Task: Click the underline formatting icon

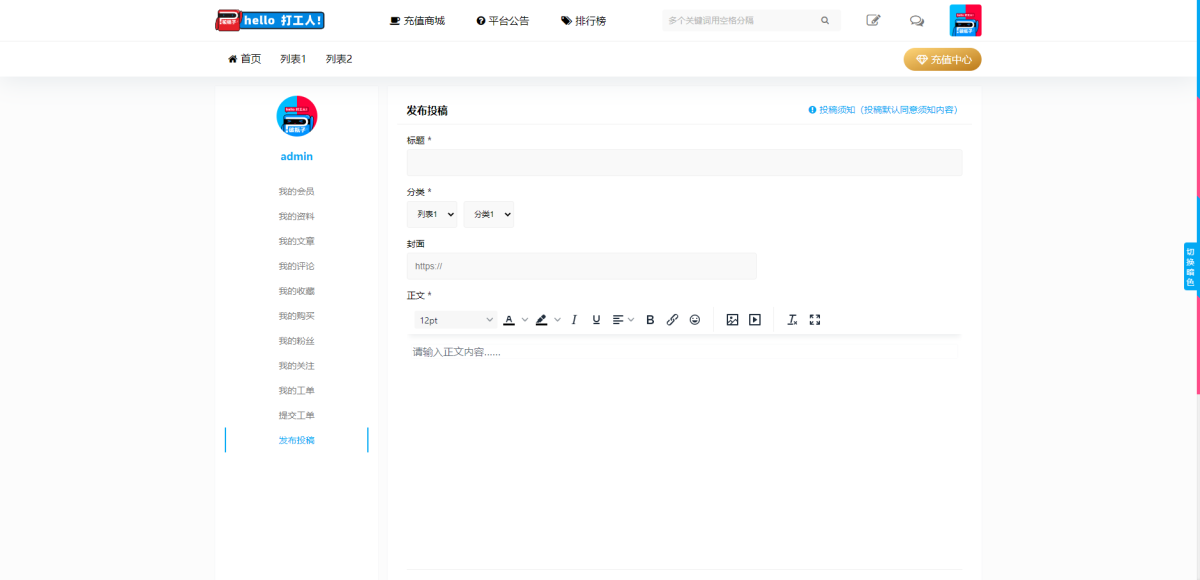Action: 597,320
